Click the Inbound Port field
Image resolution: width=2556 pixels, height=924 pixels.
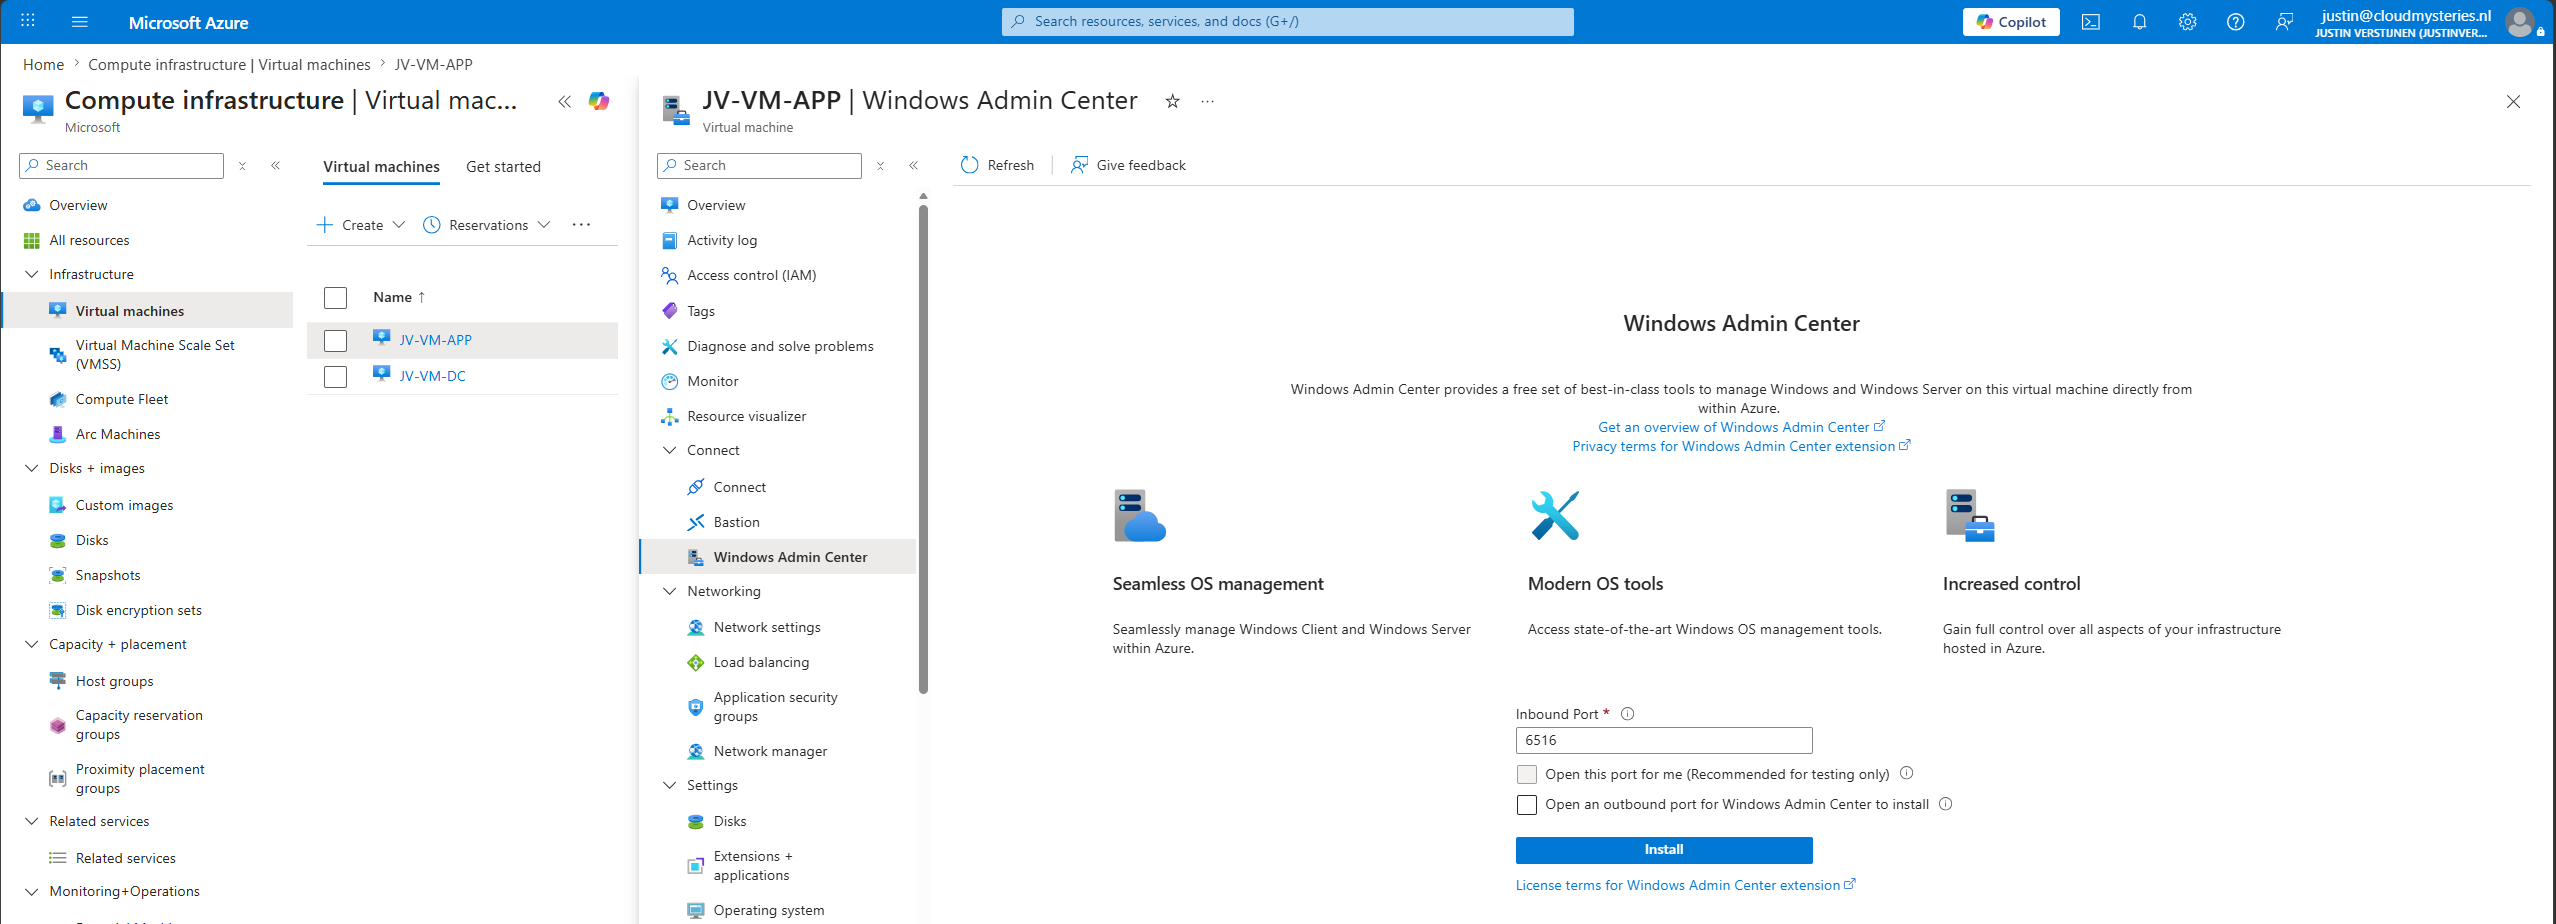(1664, 740)
